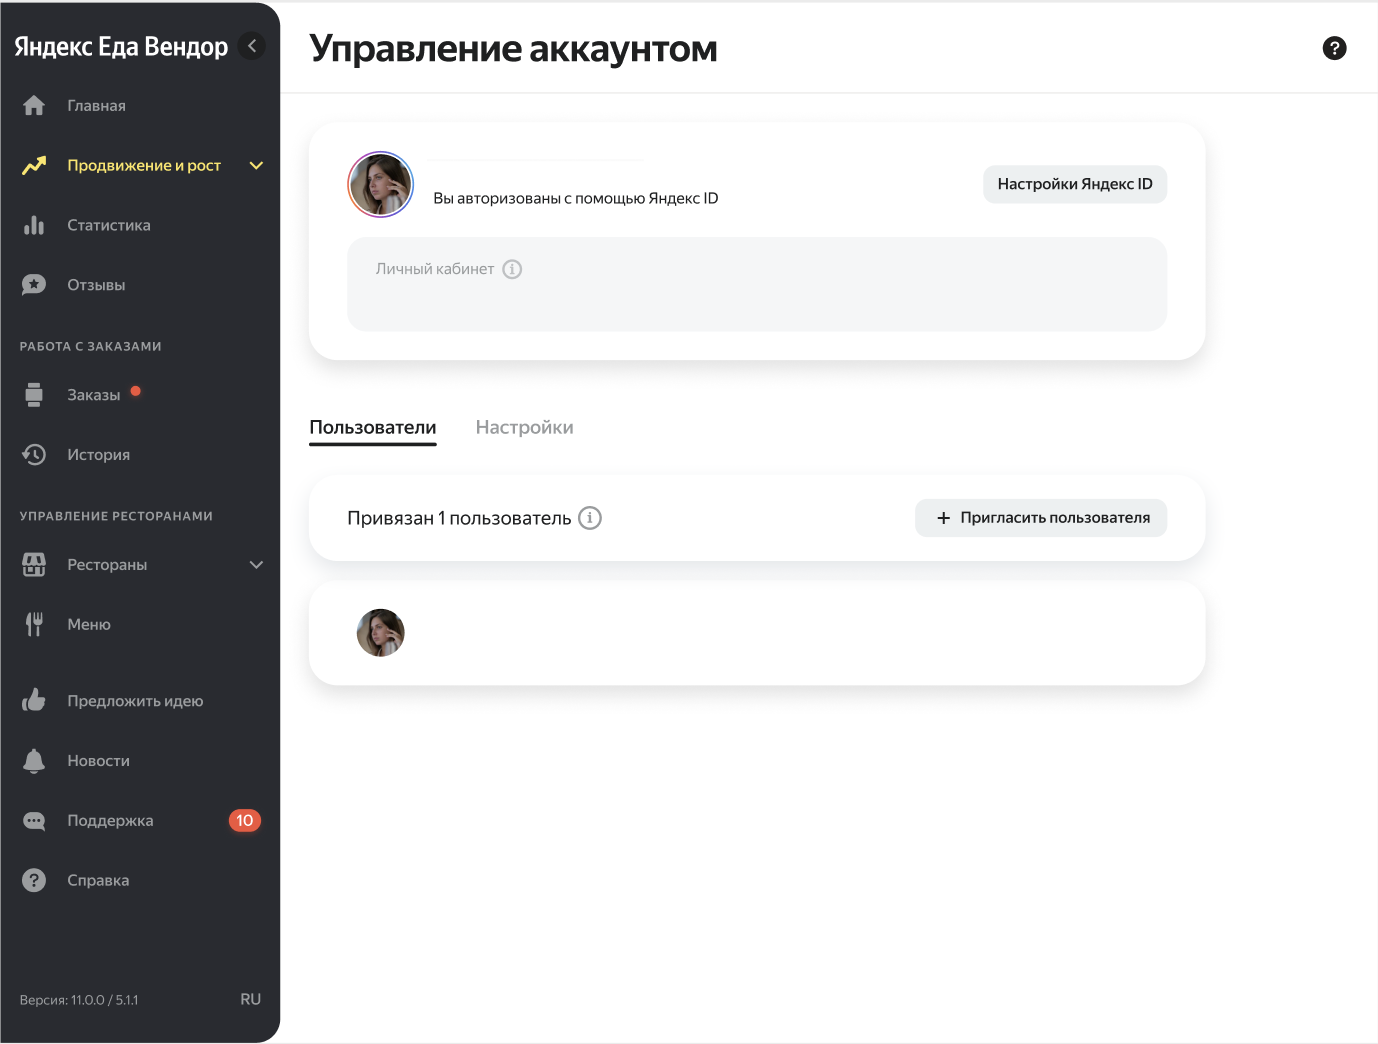Select the Пользователи tab
This screenshot has width=1378, height=1044.
(x=373, y=427)
